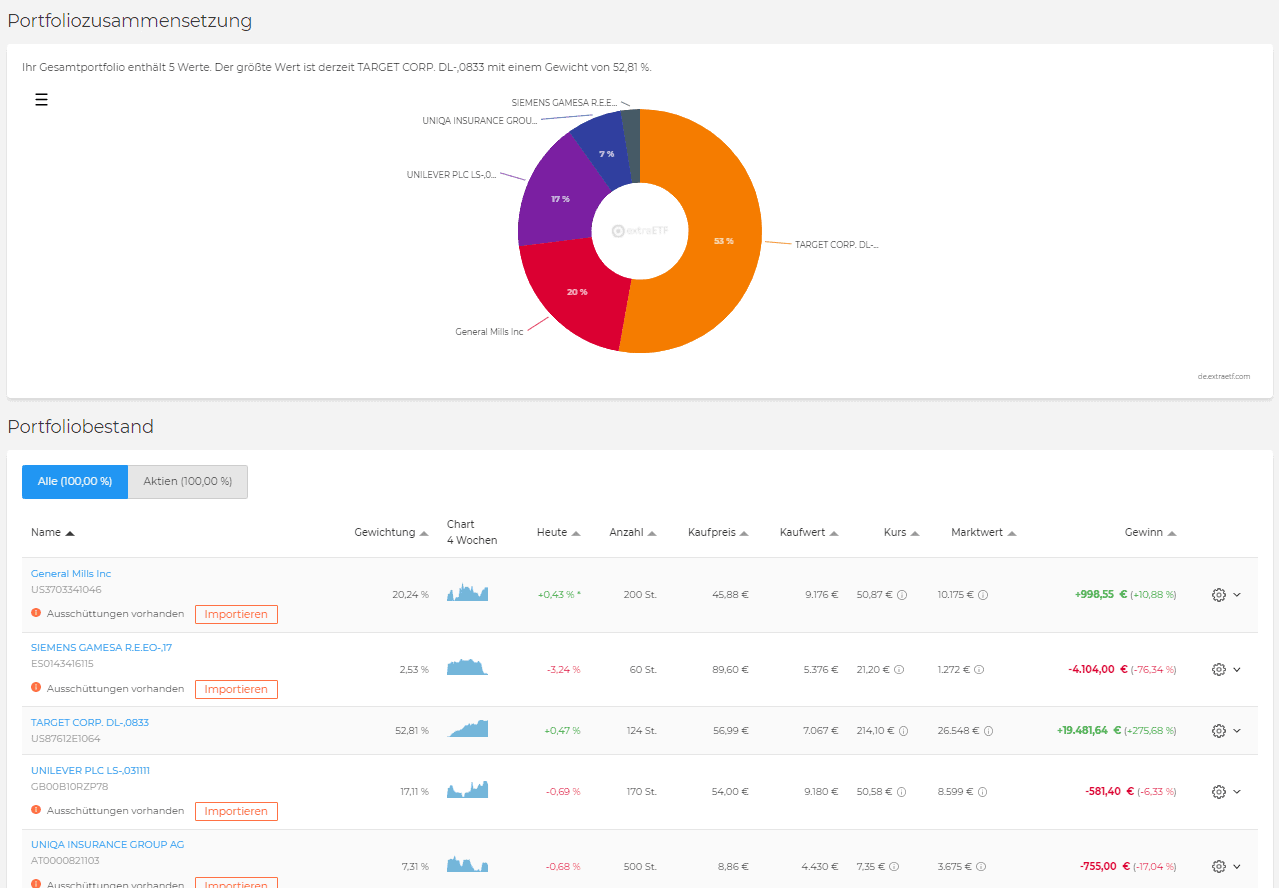Open the TARGET CORP. DL-,0833 table link
The image size is (1279, 888).
point(90,722)
